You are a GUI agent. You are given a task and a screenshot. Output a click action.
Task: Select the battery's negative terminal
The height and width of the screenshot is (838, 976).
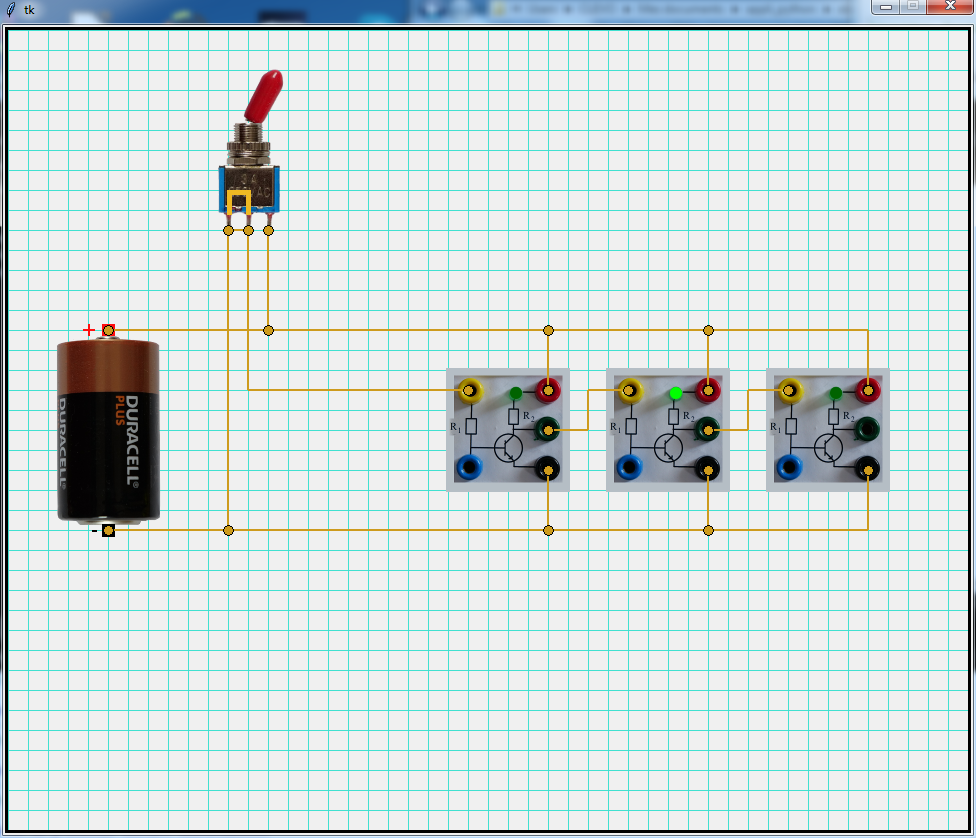[108, 530]
